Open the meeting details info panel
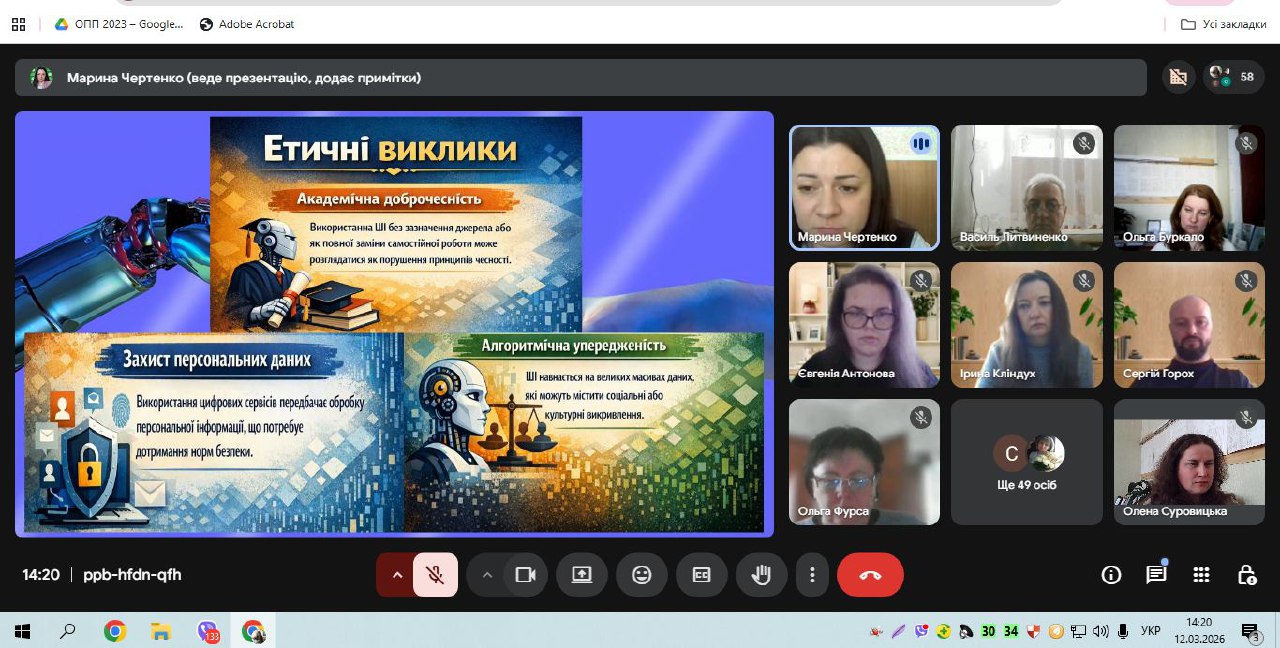The image size is (1280, 648). 1111,575
